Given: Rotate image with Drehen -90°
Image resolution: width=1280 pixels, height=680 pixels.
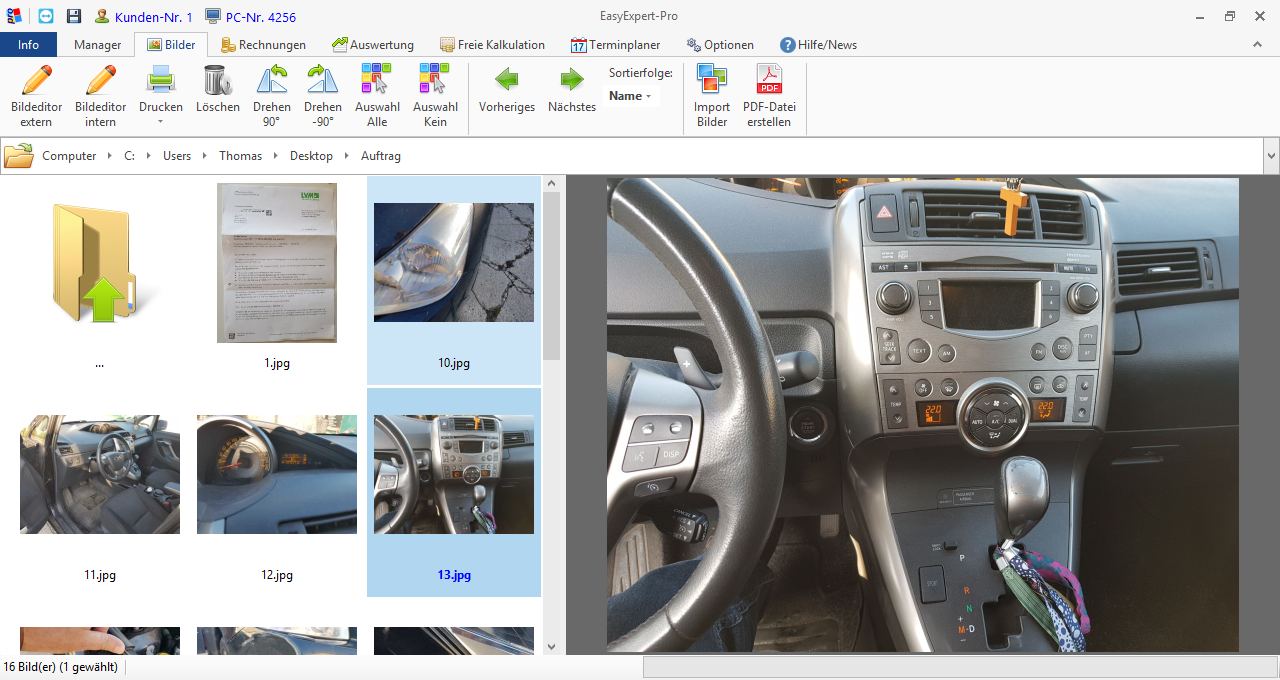Looking at the screenshot, I should [323, 96].
